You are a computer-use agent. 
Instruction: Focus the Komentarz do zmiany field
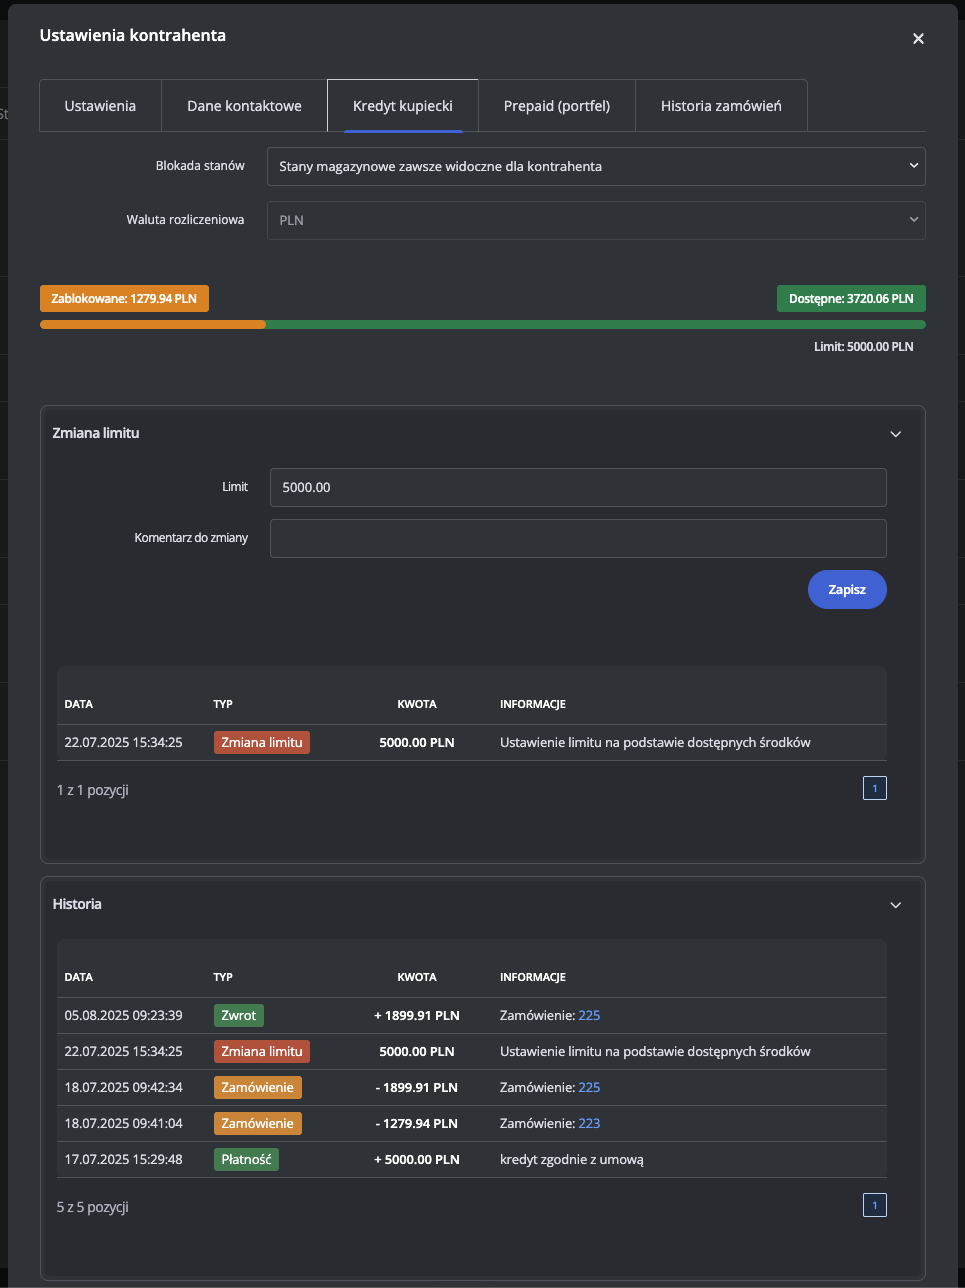click(577, 539)
